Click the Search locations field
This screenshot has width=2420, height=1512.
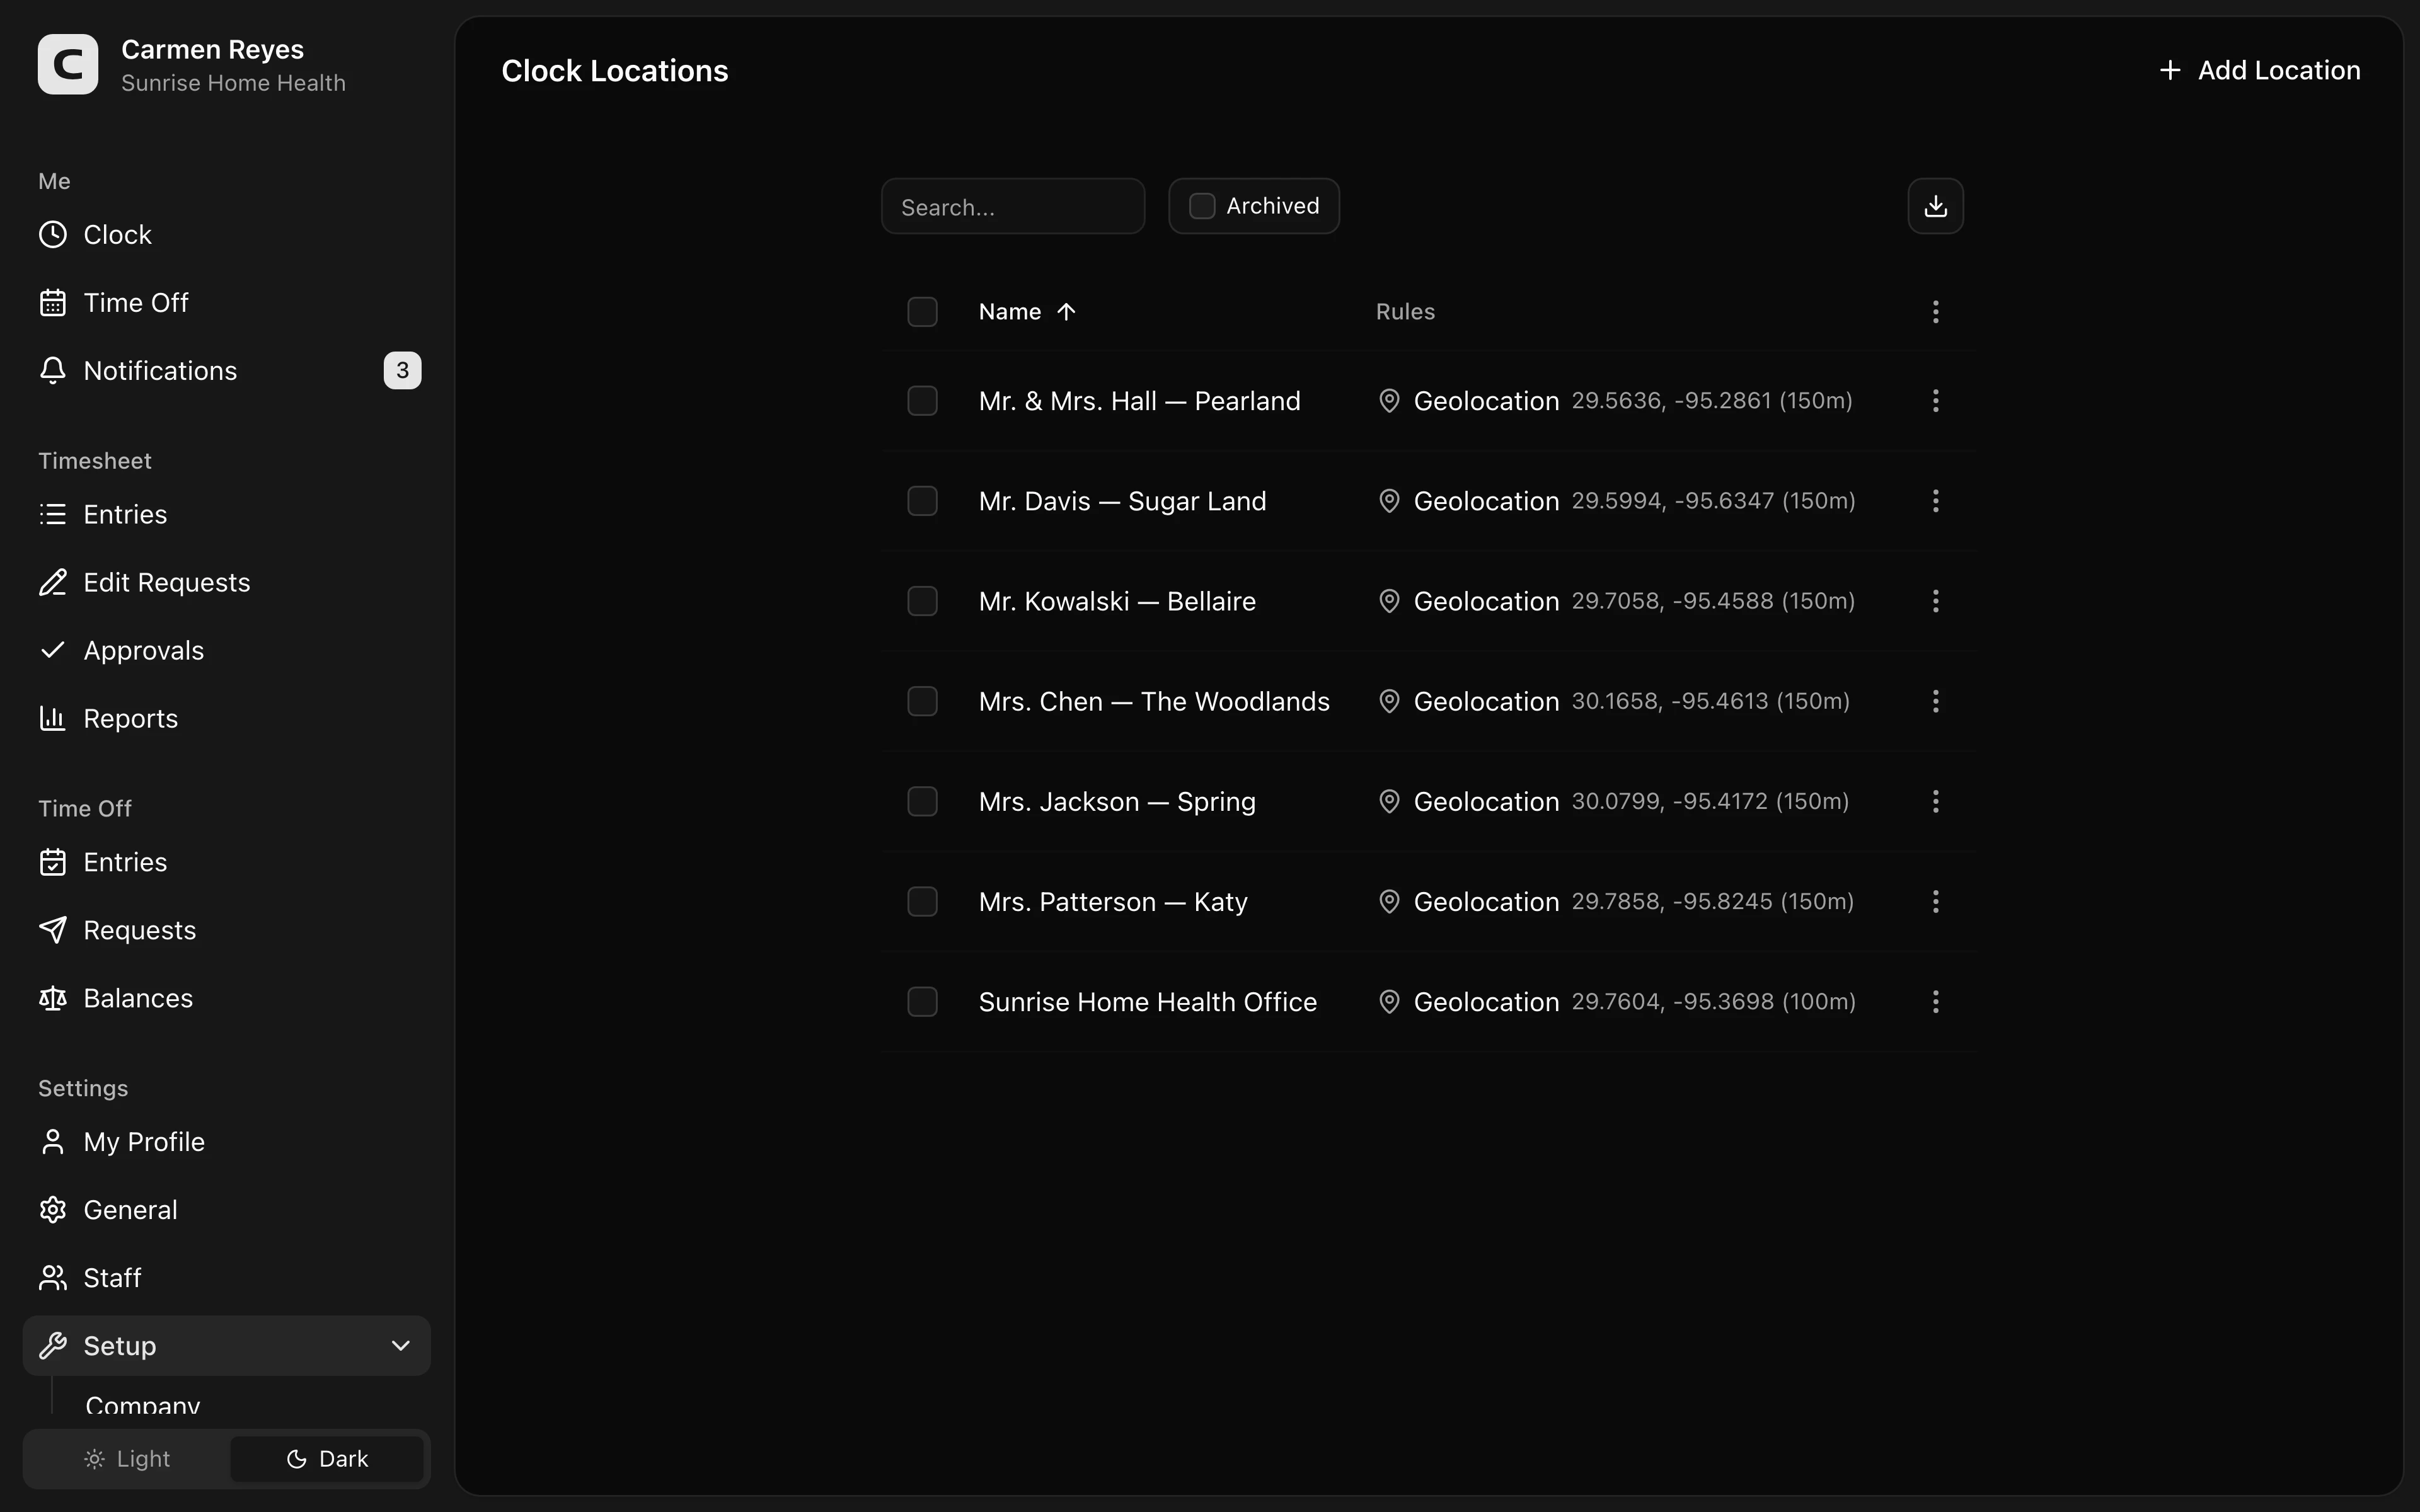[x=1013, y=207]
